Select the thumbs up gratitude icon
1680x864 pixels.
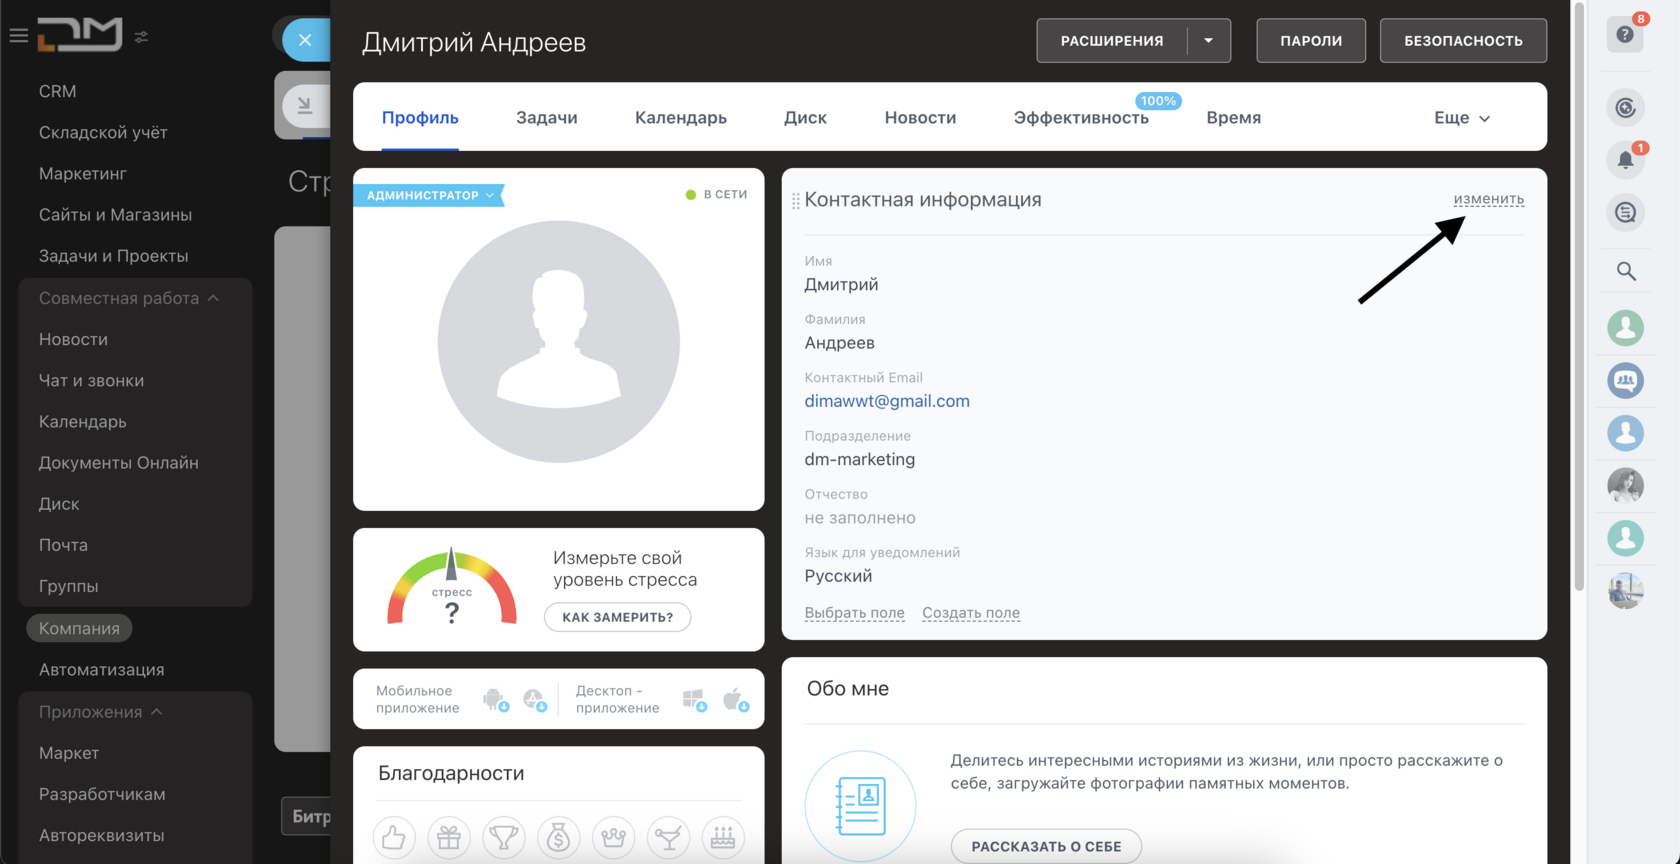point(394,837)
